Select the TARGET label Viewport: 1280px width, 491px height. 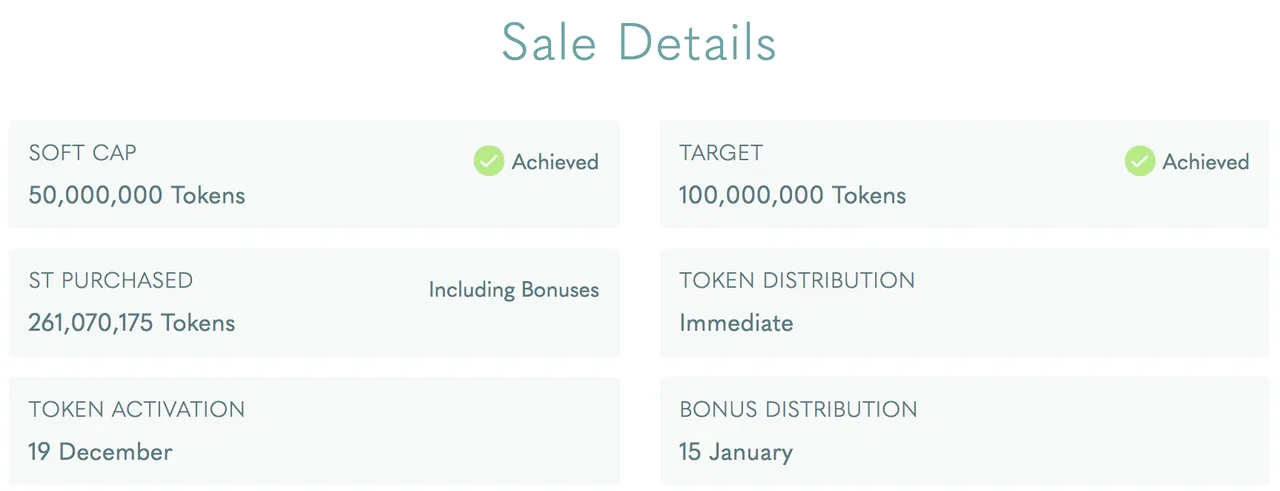click(721, 153)
